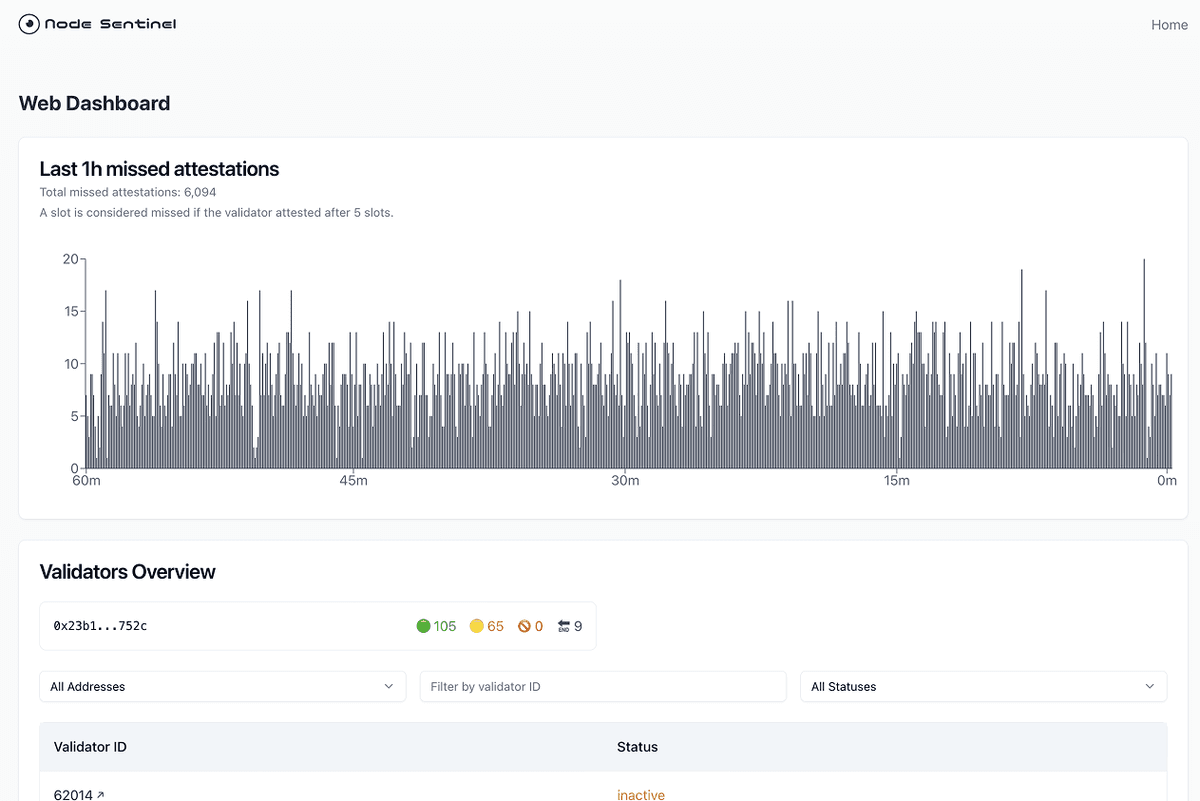Click the Status column header

click(636, 747)
